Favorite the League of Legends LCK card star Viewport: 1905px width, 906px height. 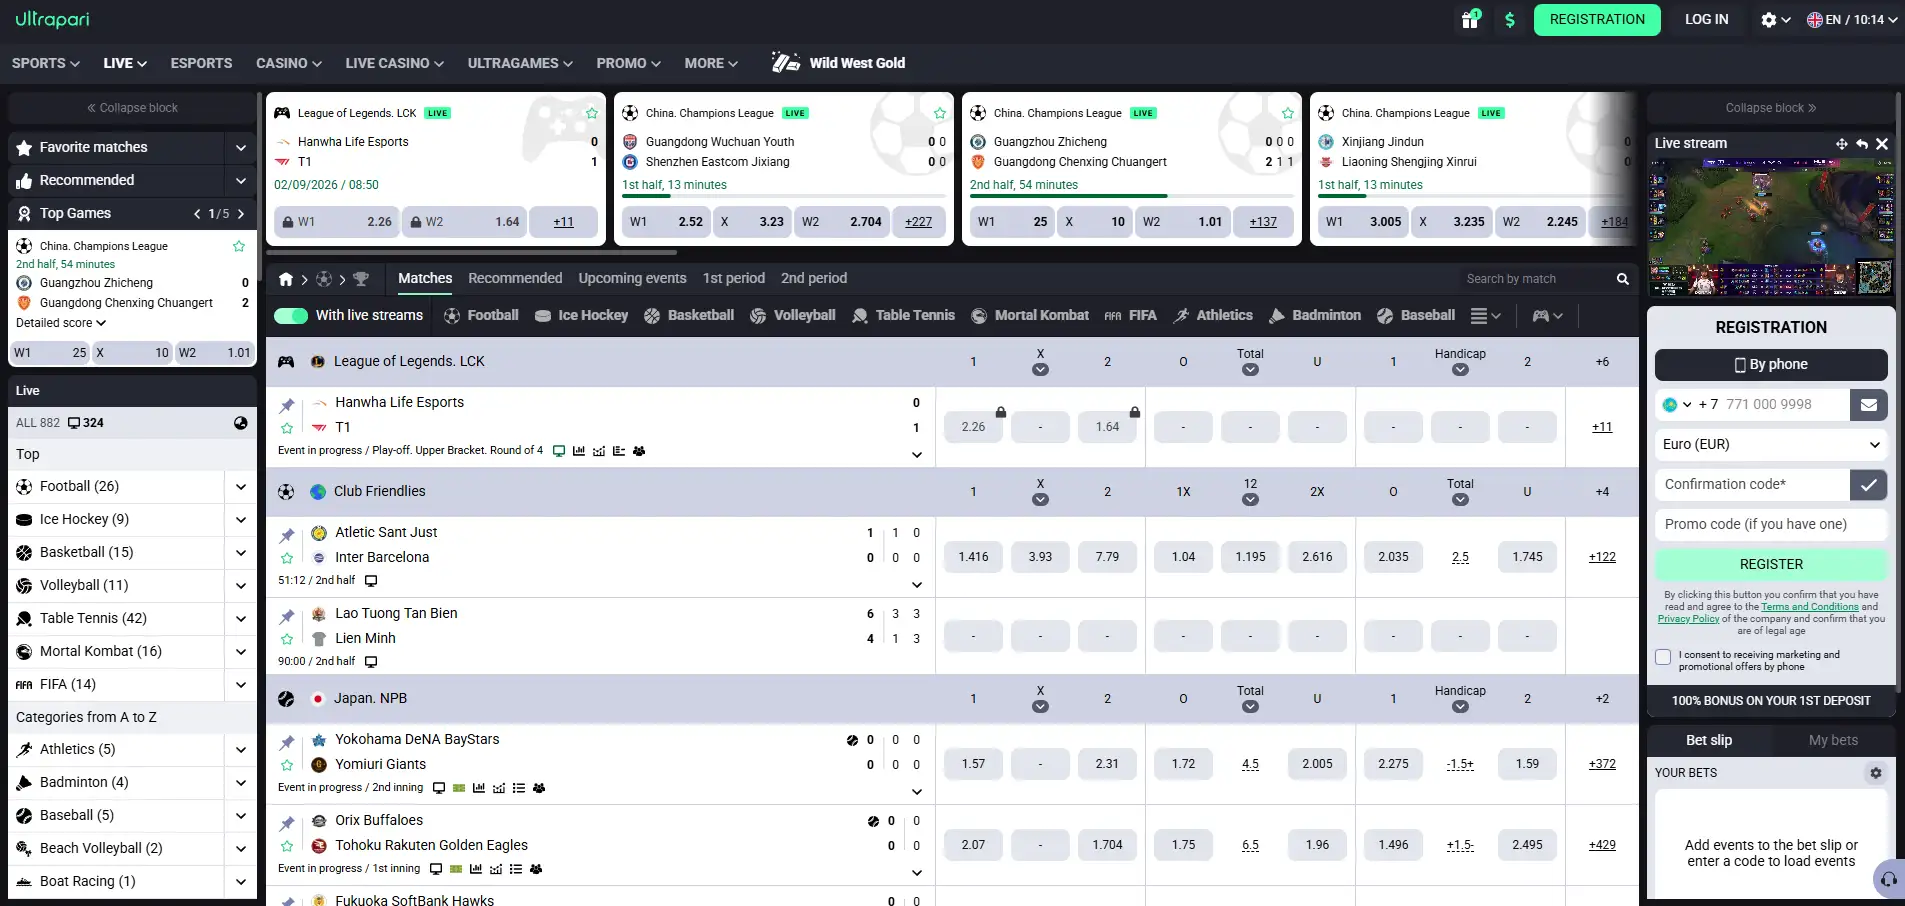(592, 113)
